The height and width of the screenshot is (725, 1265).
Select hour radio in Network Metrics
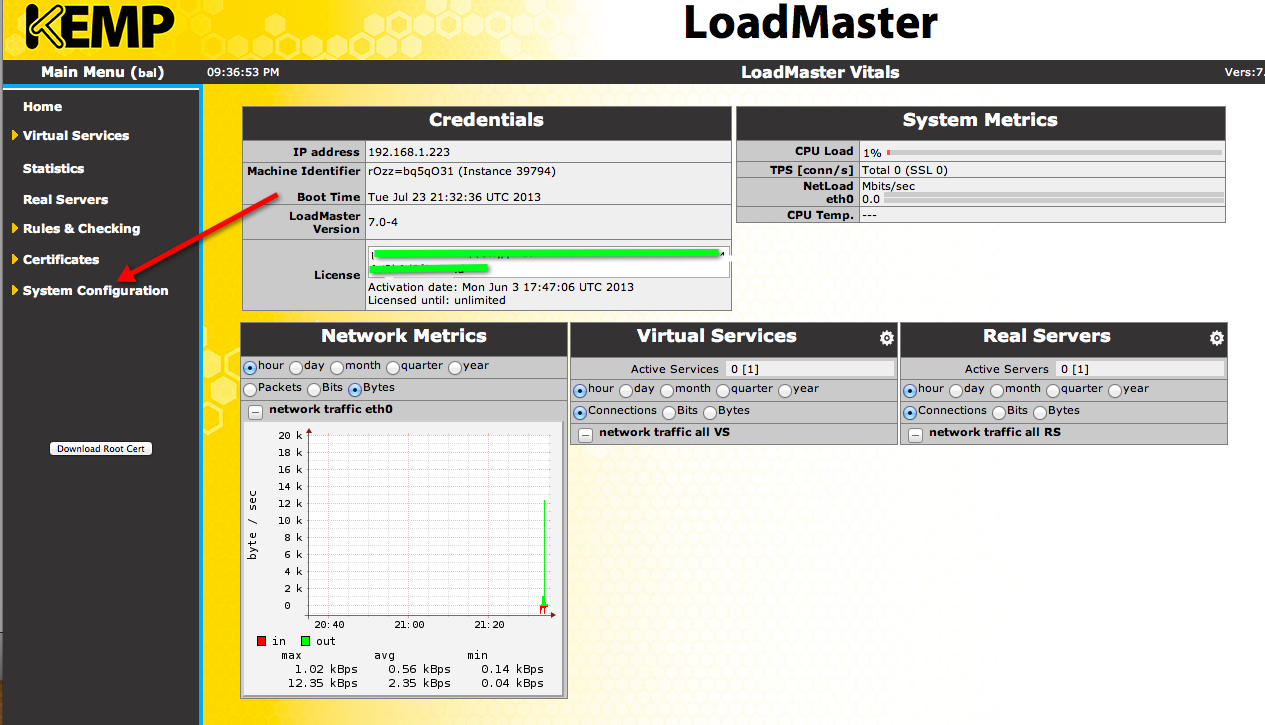[x=250, y=367]
